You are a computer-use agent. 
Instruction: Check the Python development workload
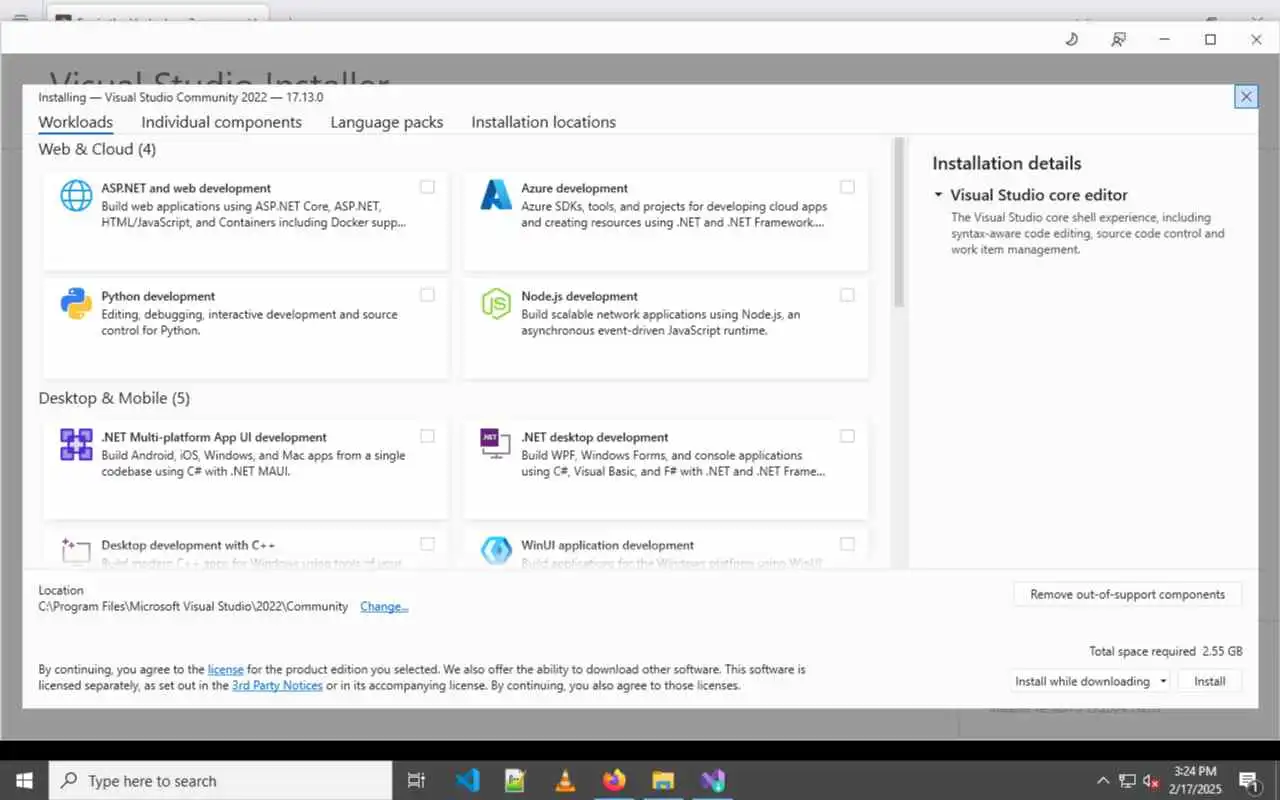point(428,295)
